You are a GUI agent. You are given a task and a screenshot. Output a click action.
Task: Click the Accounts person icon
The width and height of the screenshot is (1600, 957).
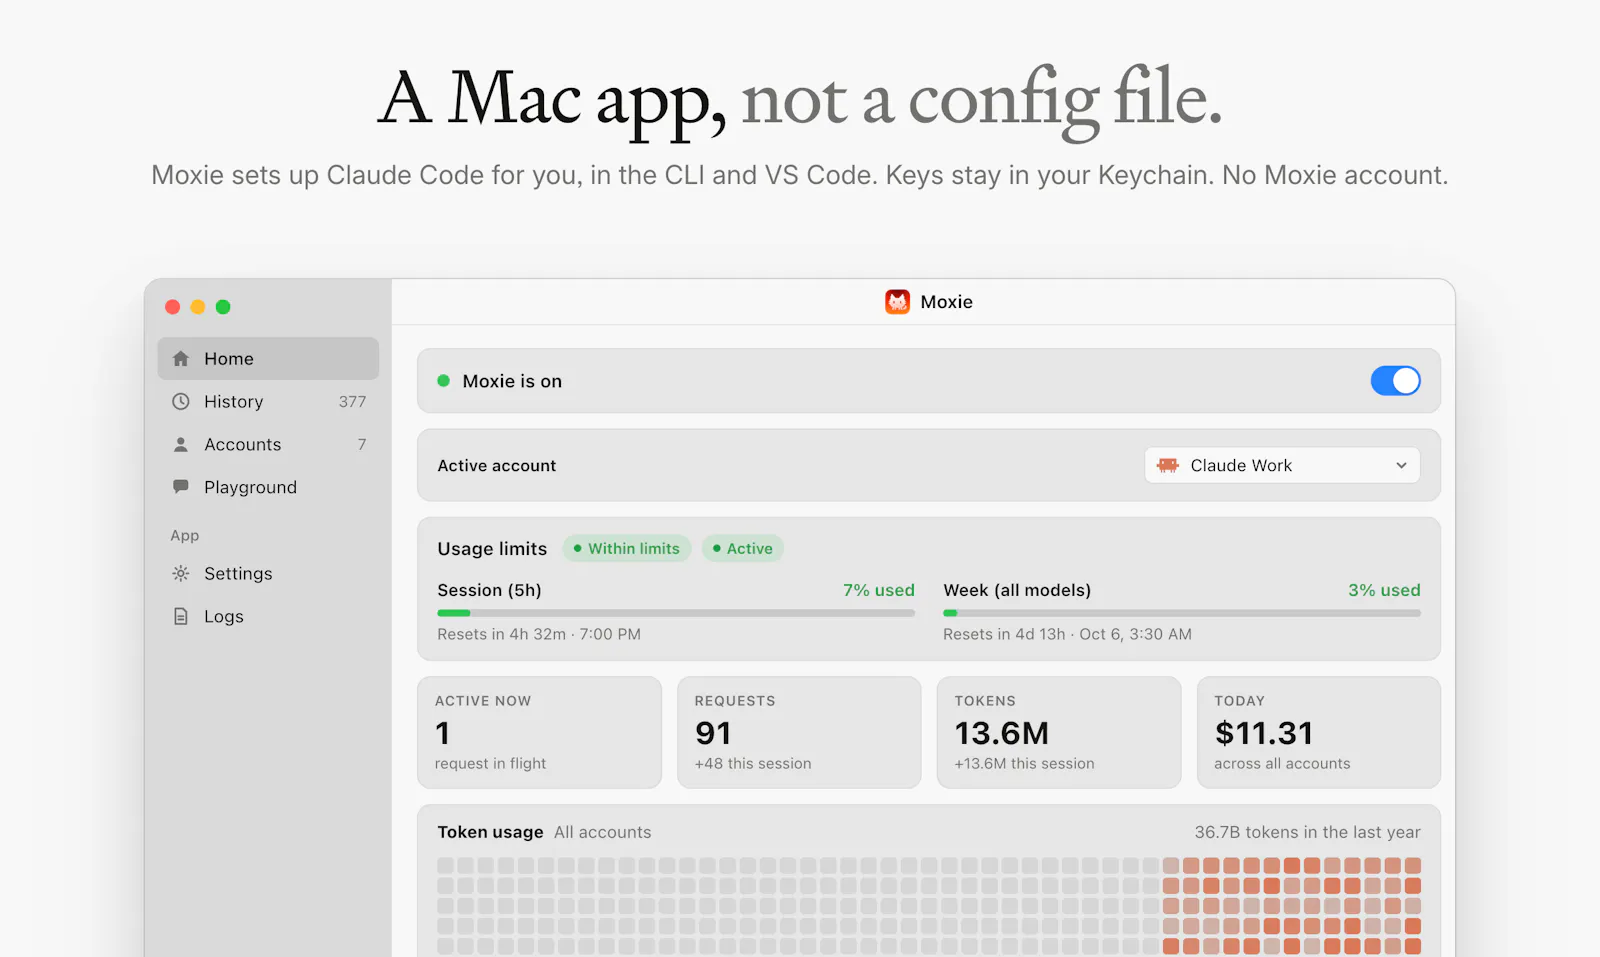(181, 444)
